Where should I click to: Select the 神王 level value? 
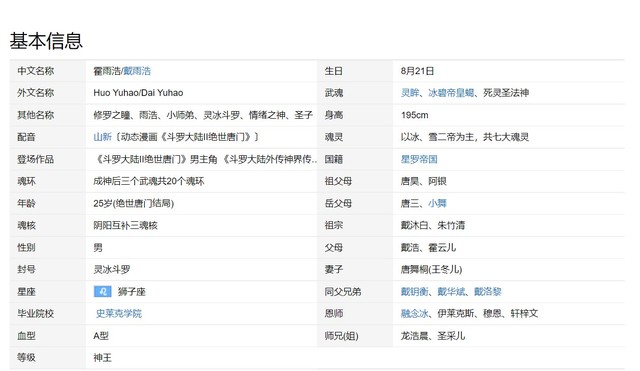[x=102, y=358]
